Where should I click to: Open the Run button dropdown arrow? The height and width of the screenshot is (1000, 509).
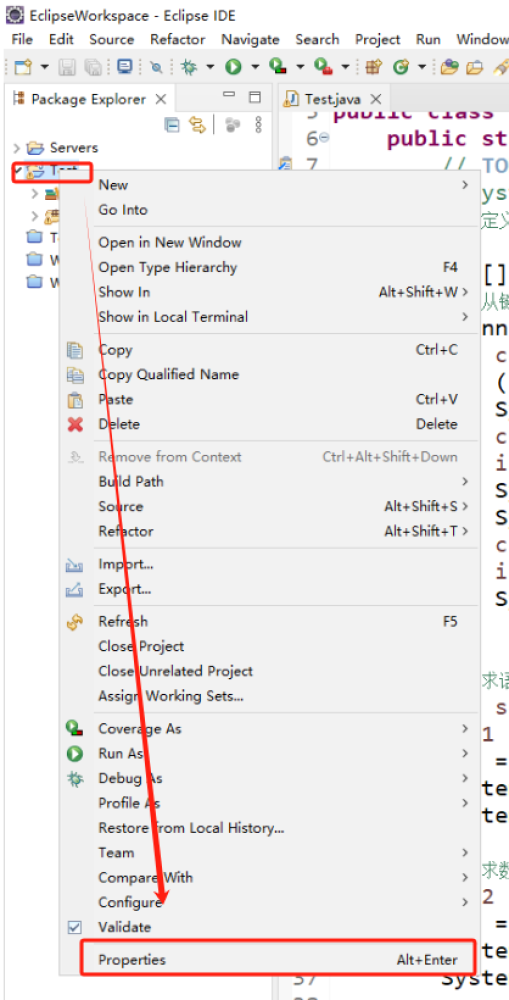pyautogui.click(x=254, y=66)
